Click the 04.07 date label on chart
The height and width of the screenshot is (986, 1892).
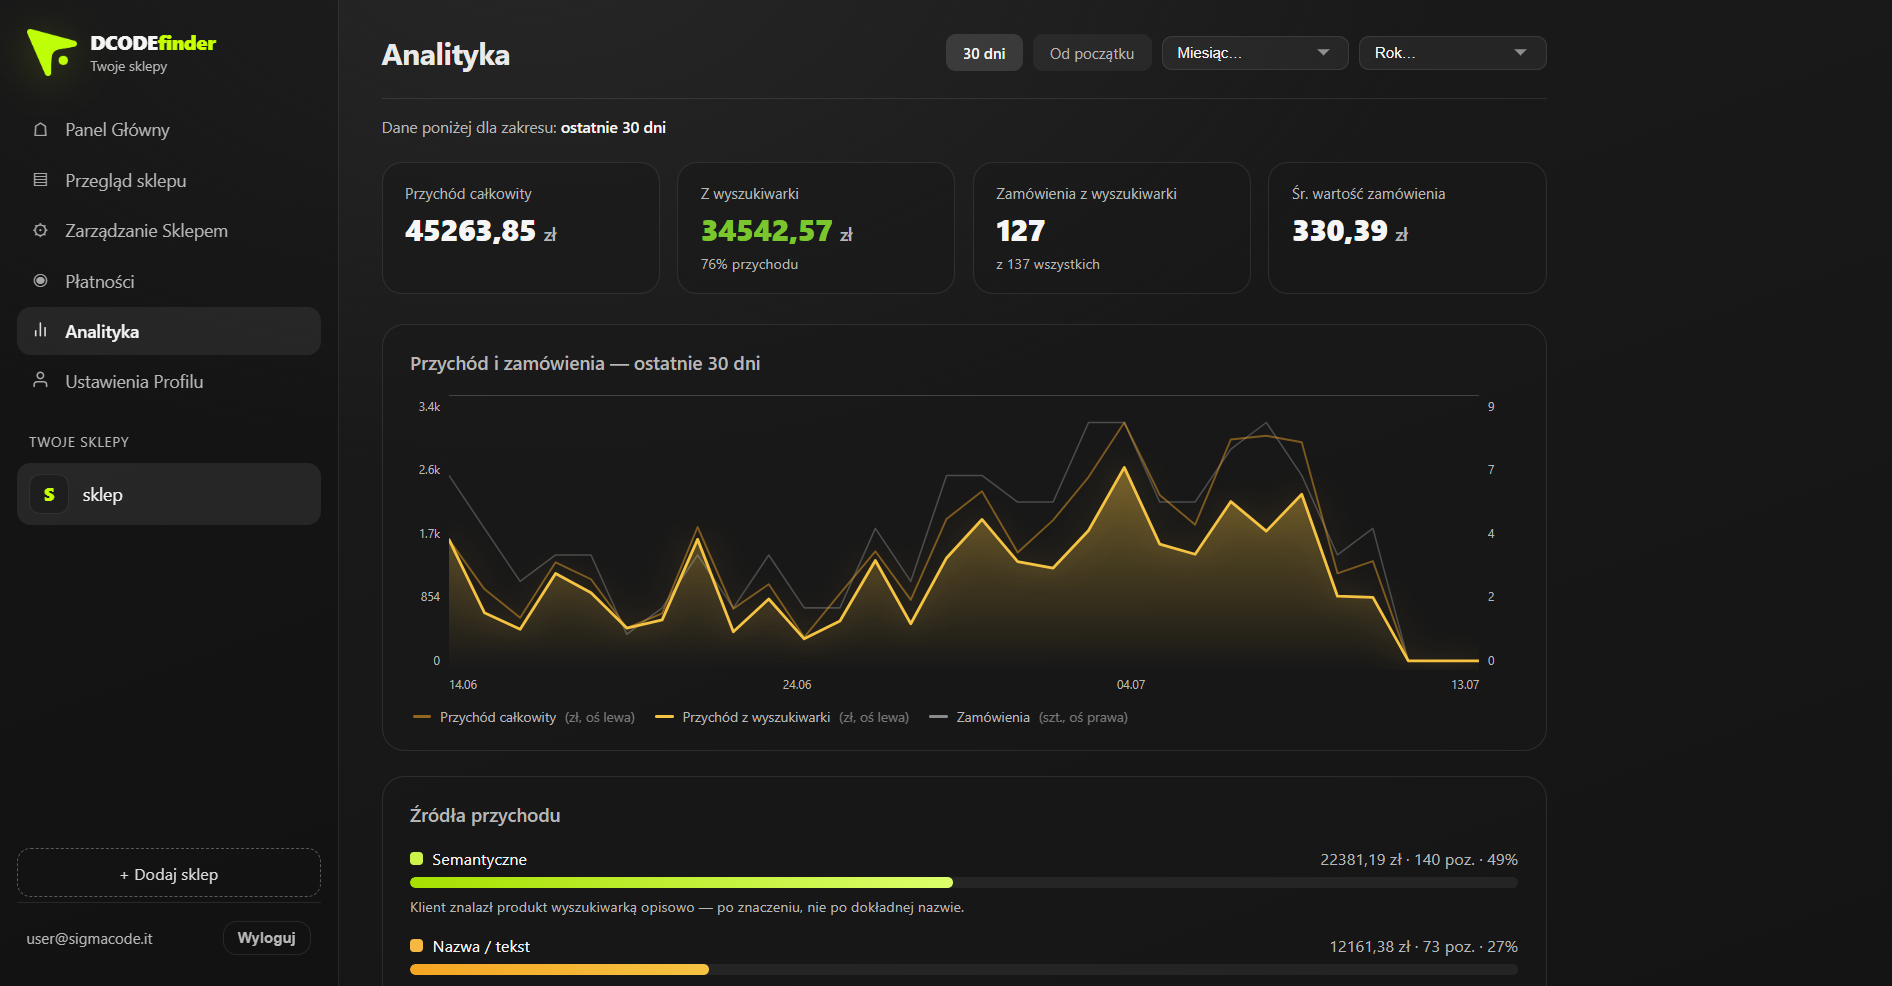[1131, 685]
